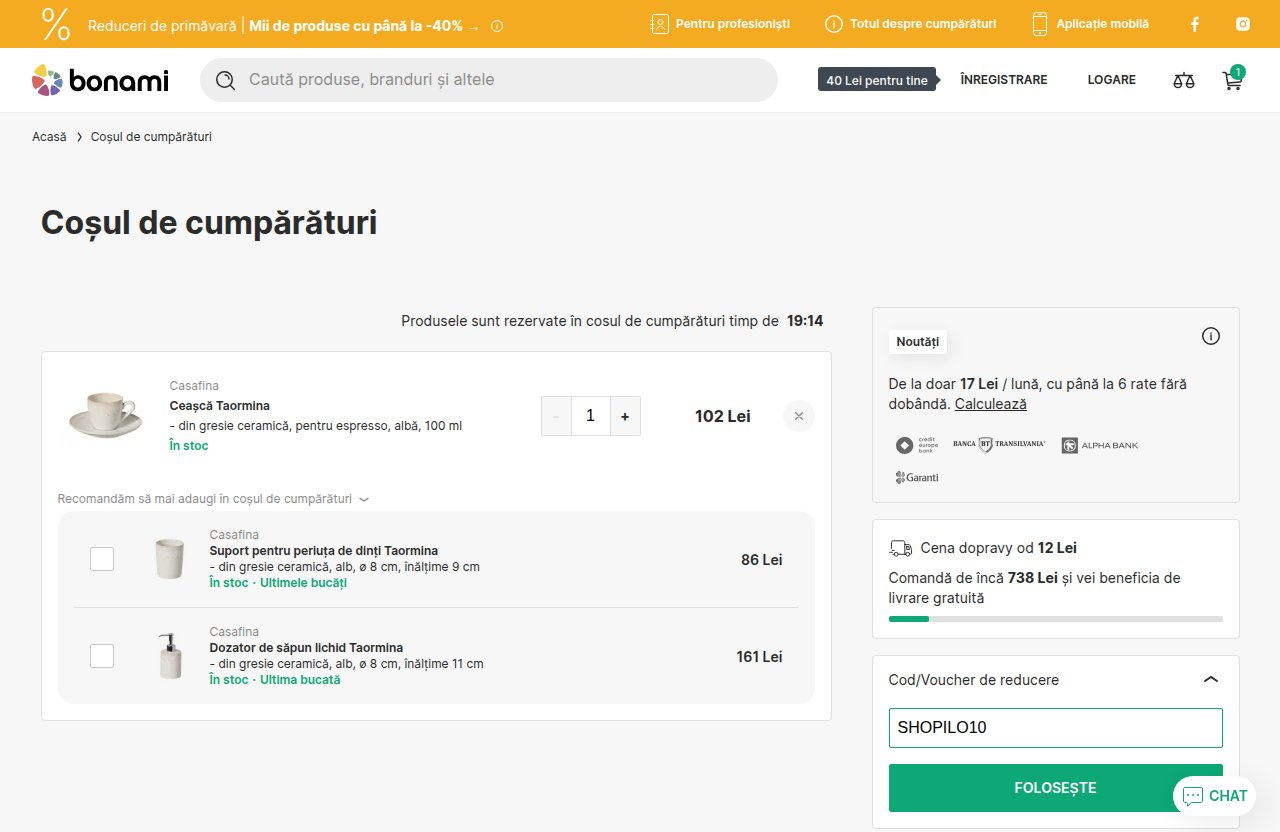
Task: Click the 19:14 reservation timer
Action: click(805, 321)
